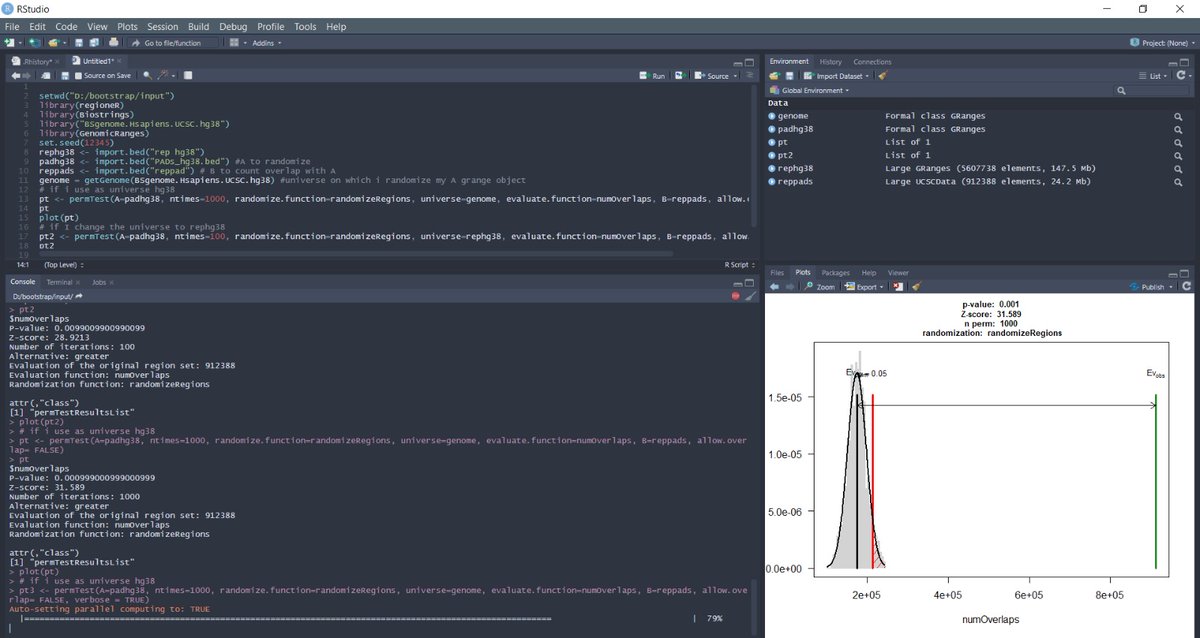Save the Untitled1 script from editor toolbar
This screenshot has width=1200, height=638.
tap(65, 76)
